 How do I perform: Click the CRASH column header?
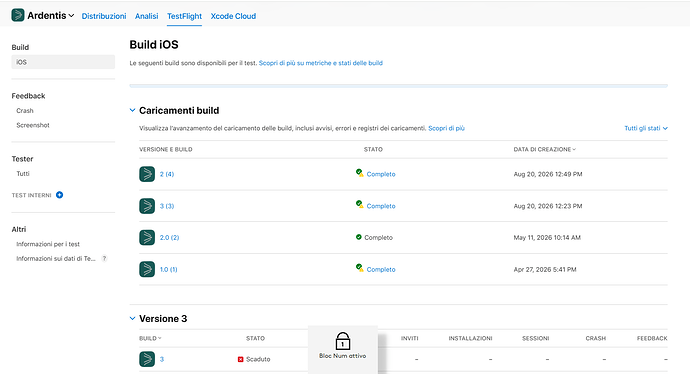(x=596, y=338)
